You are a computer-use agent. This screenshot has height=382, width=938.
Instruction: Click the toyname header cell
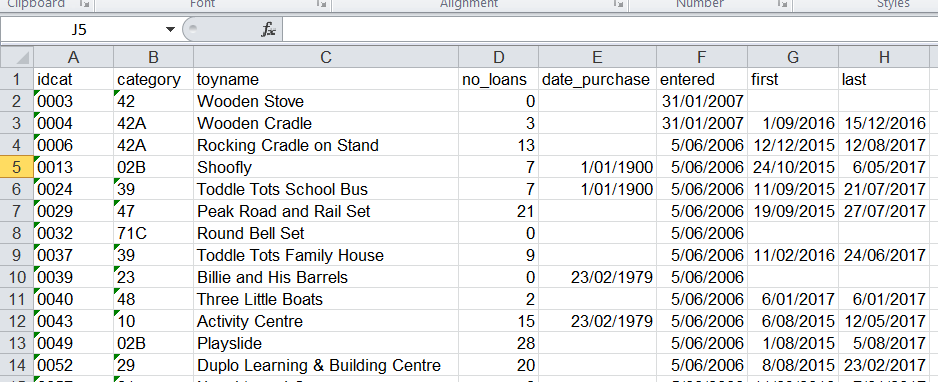pyautogui.click(x=326, y=80)
